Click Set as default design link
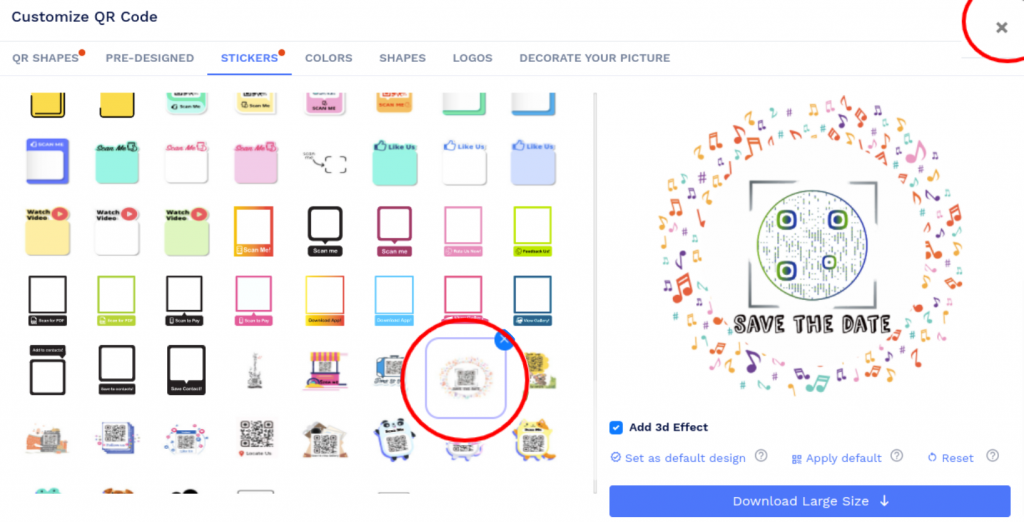Viewport: 1024px width, 522px height. [678, 458]
